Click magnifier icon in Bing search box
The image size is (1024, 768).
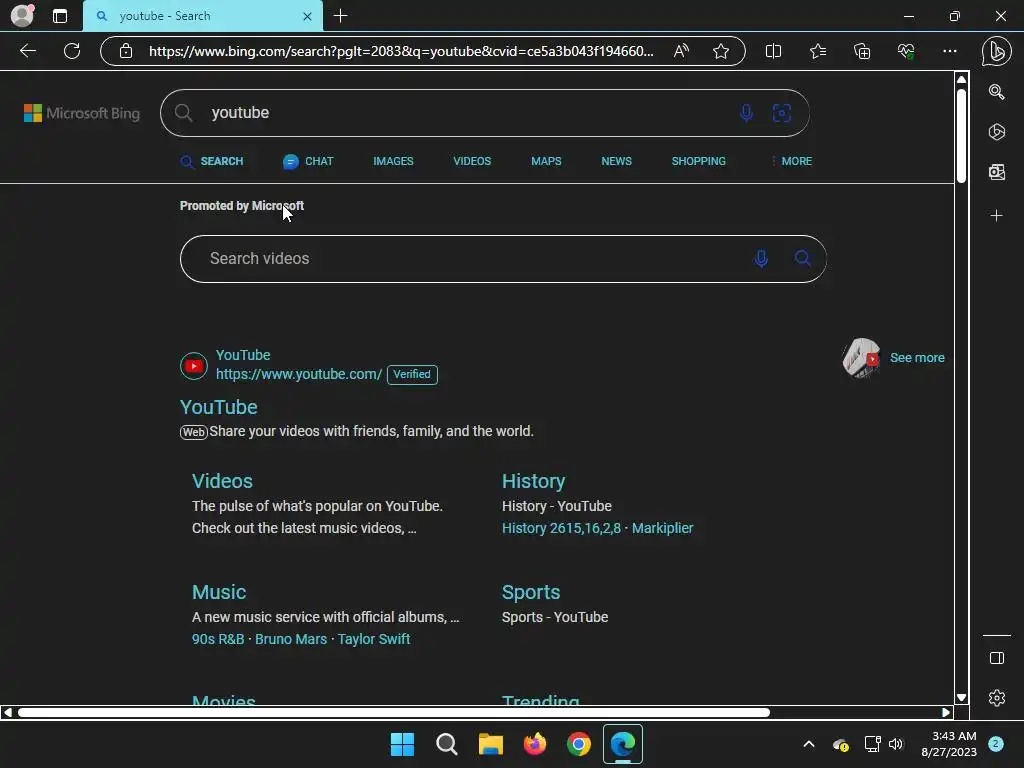pos(184,113)
